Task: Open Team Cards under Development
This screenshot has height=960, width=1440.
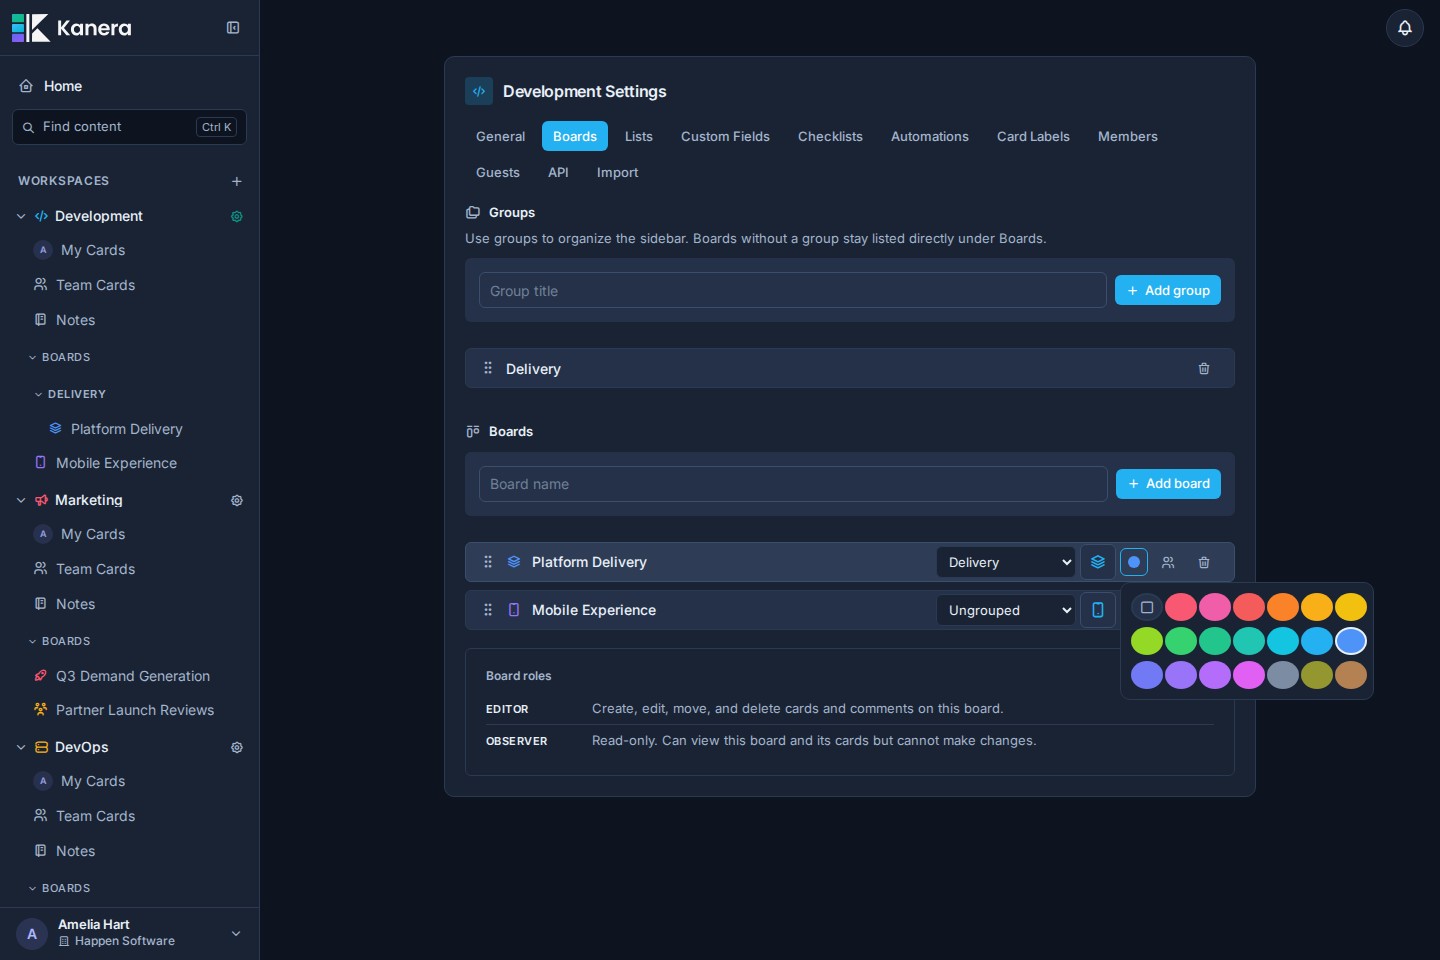Action: click(x=95, y=285)
